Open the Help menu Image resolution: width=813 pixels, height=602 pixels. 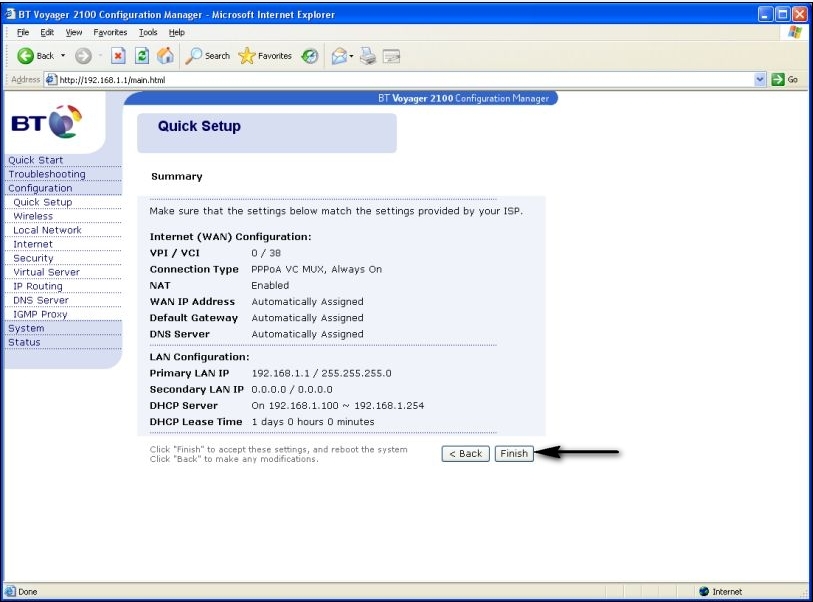tap(176, 32)
